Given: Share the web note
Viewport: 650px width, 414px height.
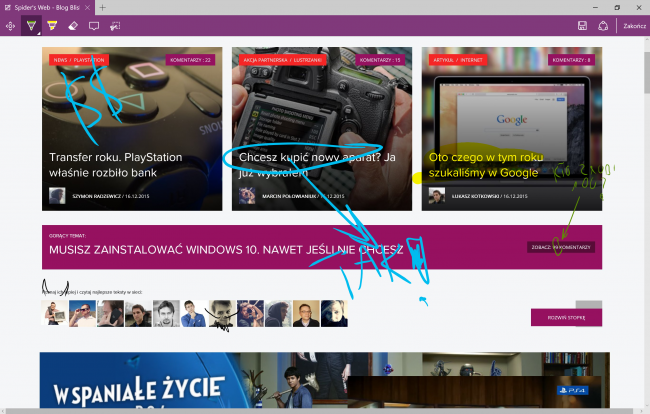Looking at the screenshot, I should [x=603, y=26].
